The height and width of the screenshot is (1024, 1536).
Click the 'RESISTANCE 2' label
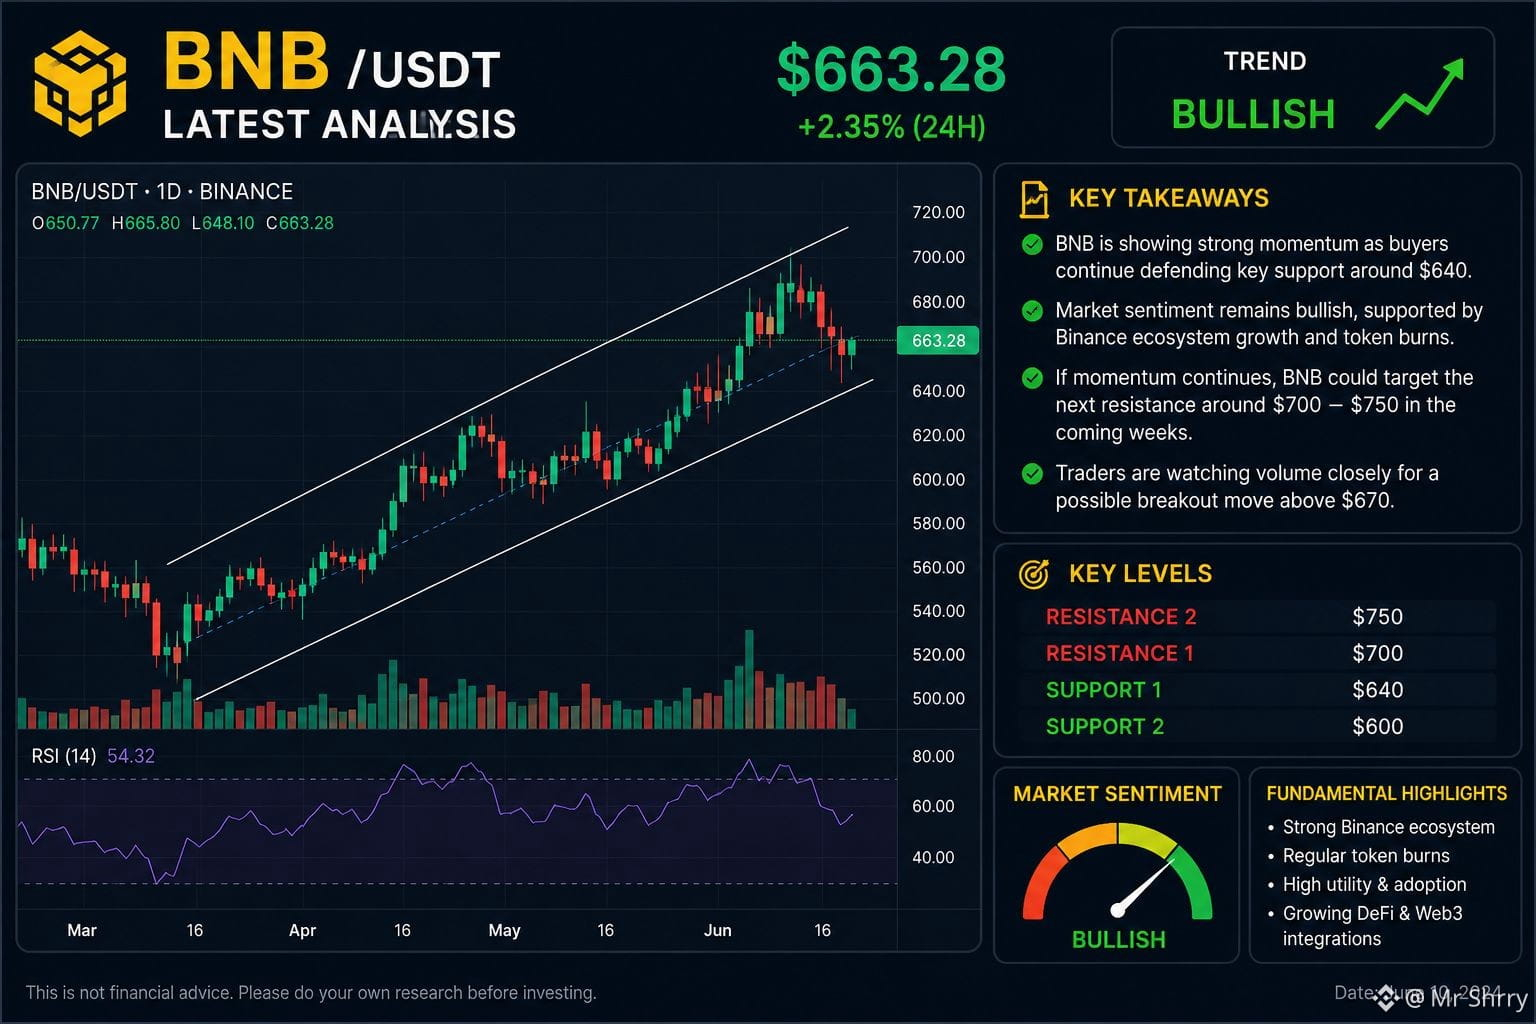(1121, 617)
